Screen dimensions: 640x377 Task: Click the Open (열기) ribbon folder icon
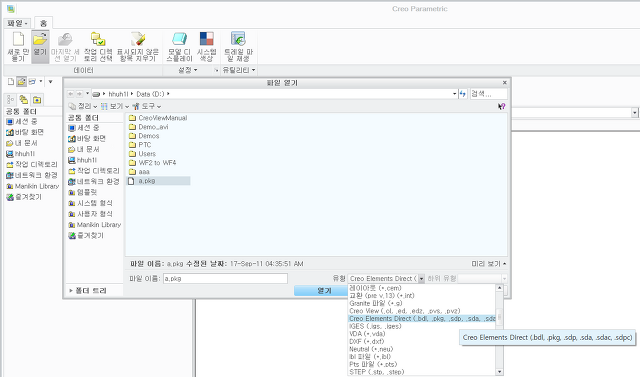(40, 39)
